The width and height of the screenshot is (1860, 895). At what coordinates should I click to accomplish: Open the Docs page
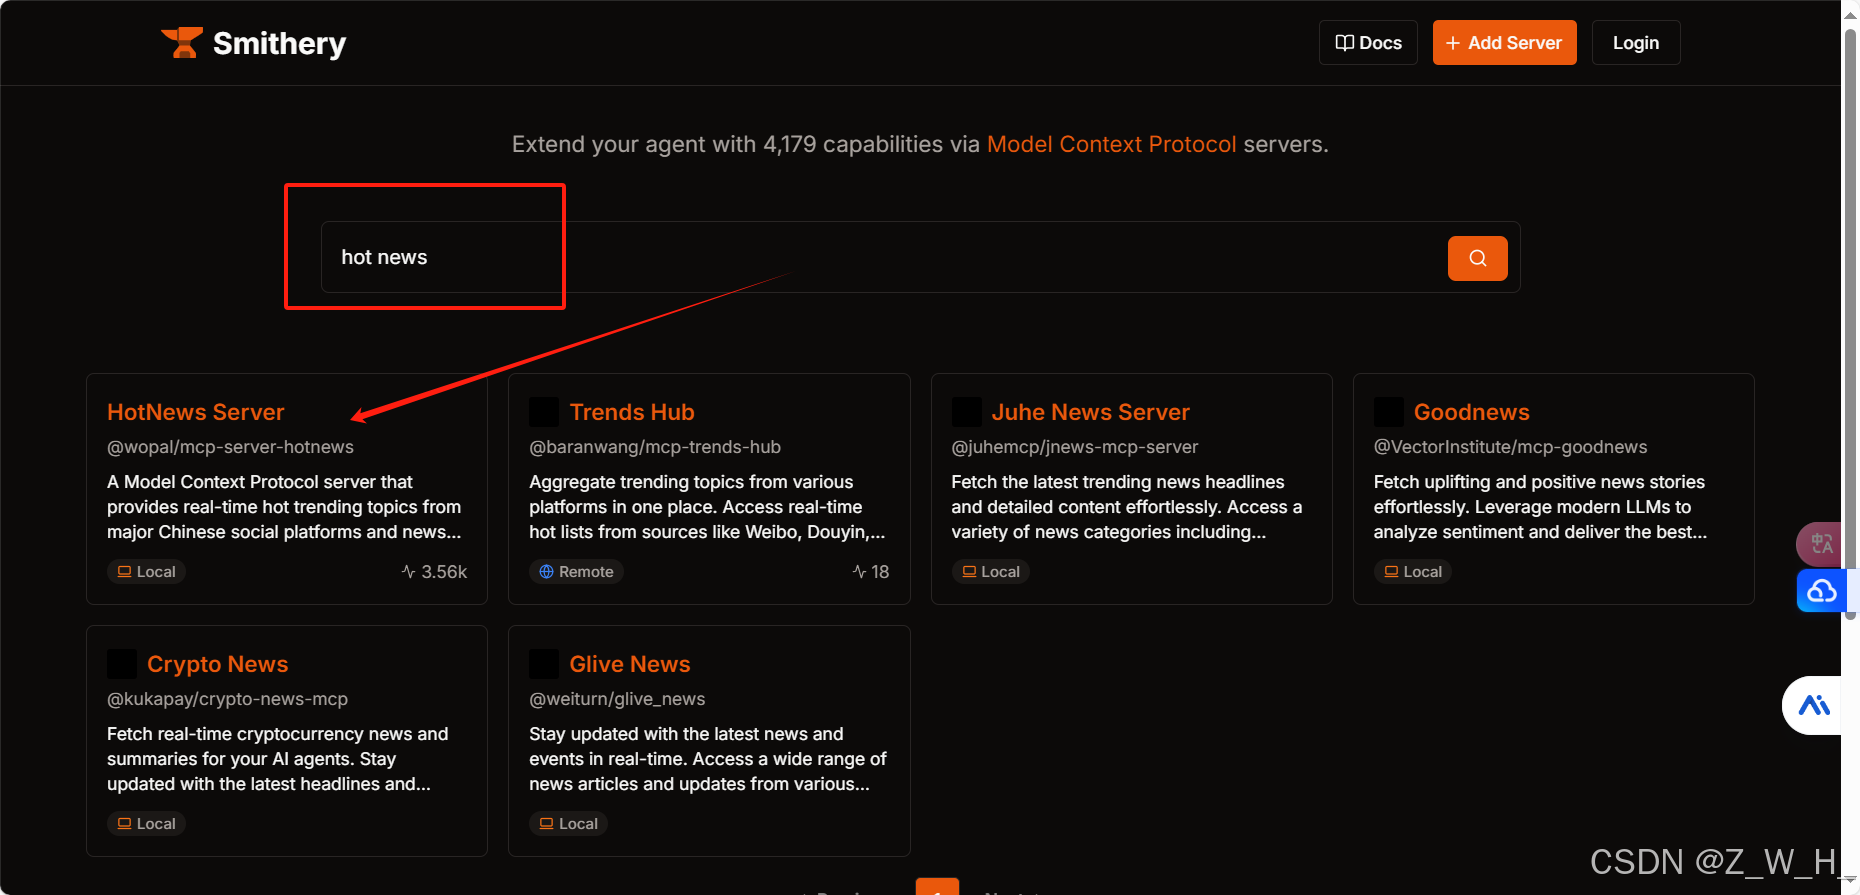pos(1368,43)
